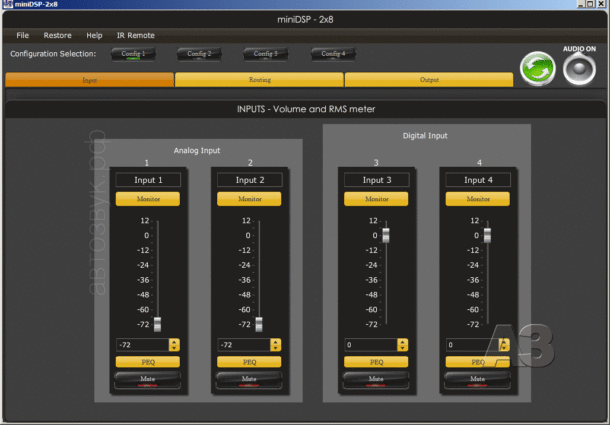The height and width of the screenshot is (425, 610).
Task: Click the Input 3 name field
Action: pos(377,180)
